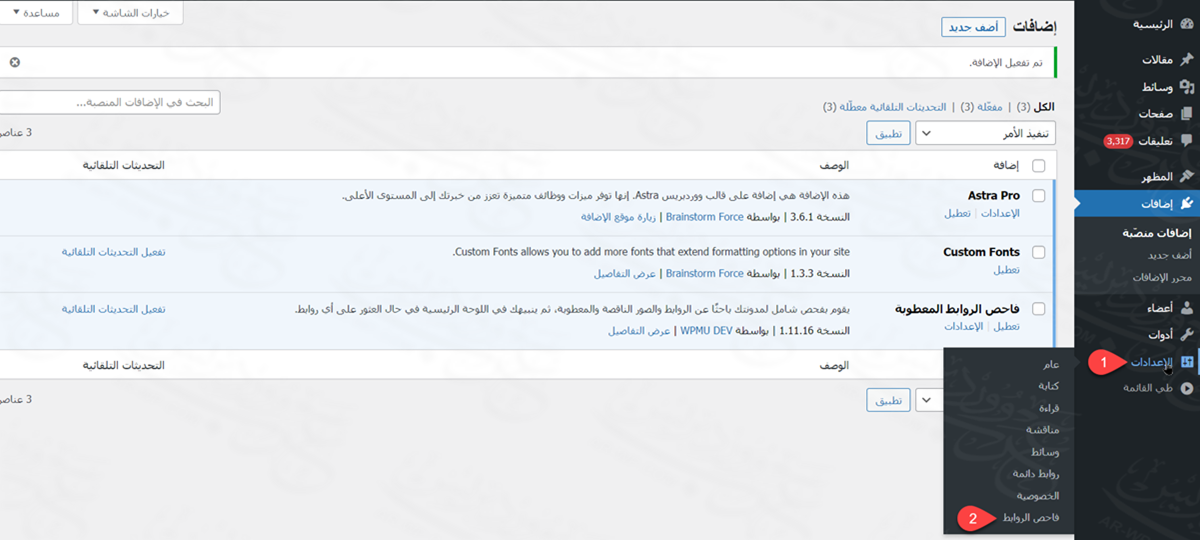
Task: Select عام in the settings submenu
Action: pos(1049,364)
